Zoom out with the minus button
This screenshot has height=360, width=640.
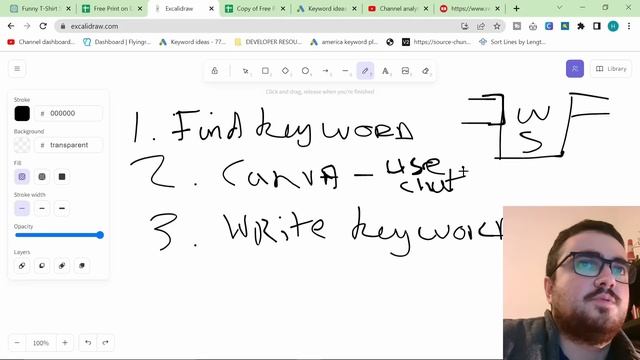(x=17, y=343)
